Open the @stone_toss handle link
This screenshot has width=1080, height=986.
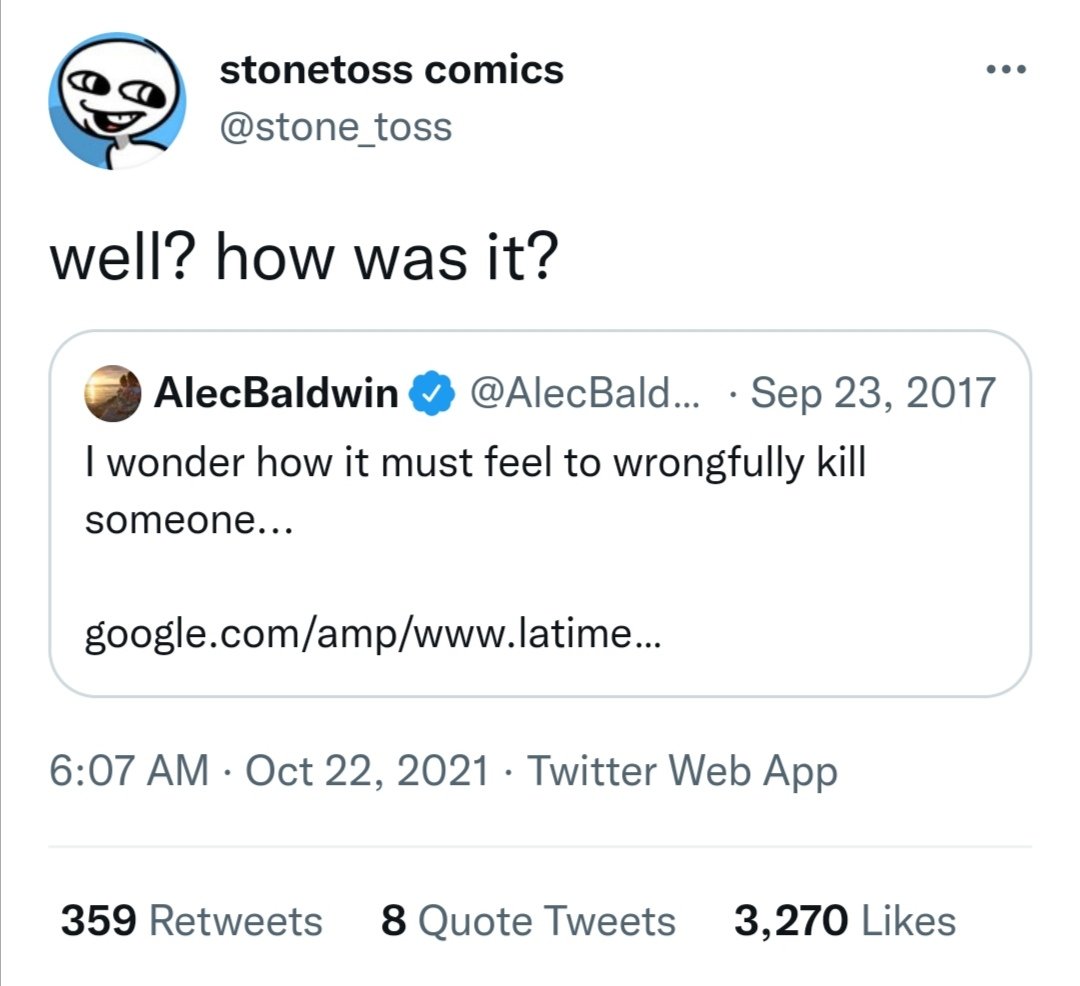(x=334, y=127)
